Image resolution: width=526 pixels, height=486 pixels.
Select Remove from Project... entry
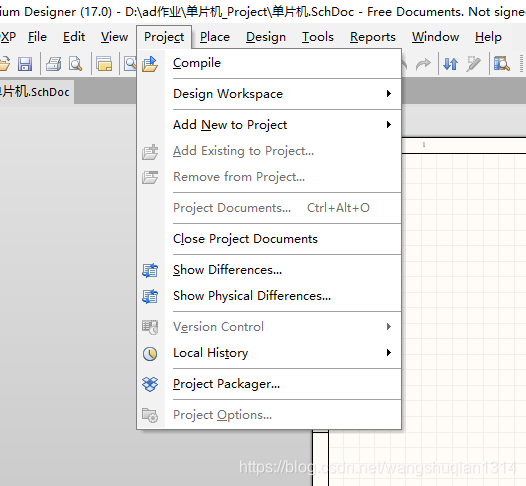pyautogui.click(x=269, y=177)
